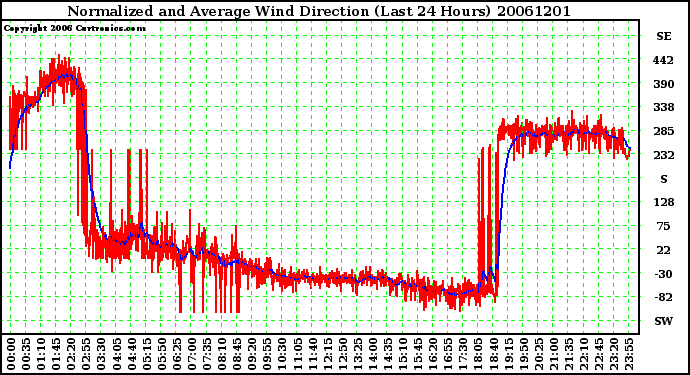Click the 09:20 time label
The width and height of the screenshot is (690, 375).
tap(251, 354)
